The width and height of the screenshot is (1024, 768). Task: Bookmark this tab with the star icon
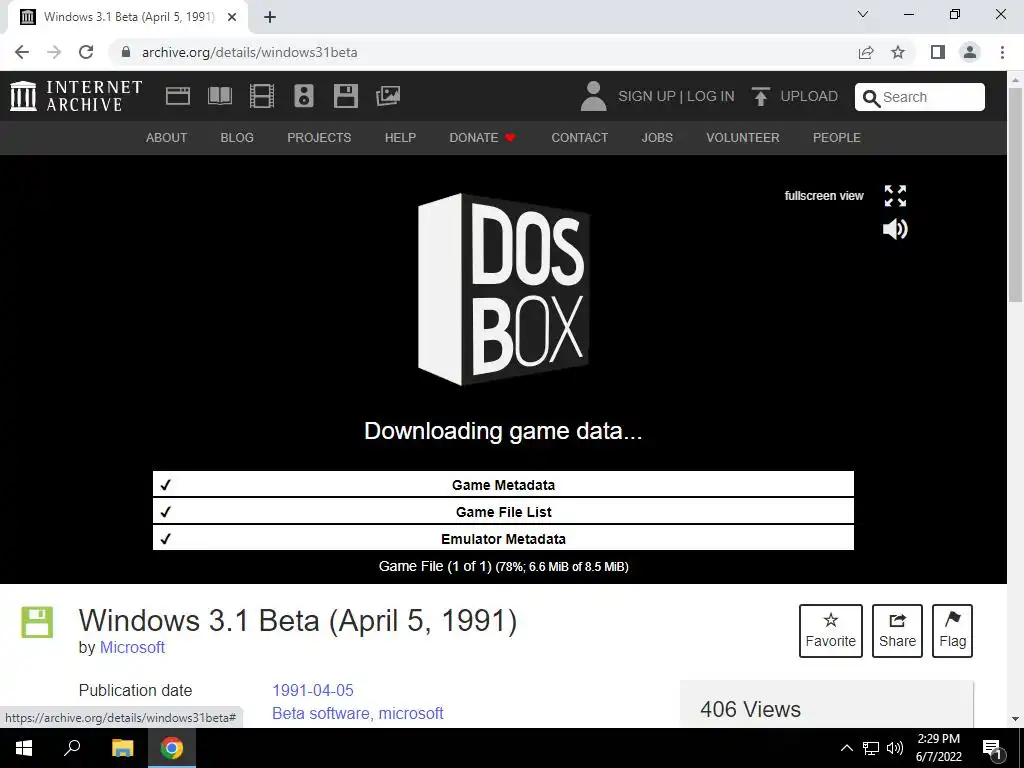tap(898, 52)
